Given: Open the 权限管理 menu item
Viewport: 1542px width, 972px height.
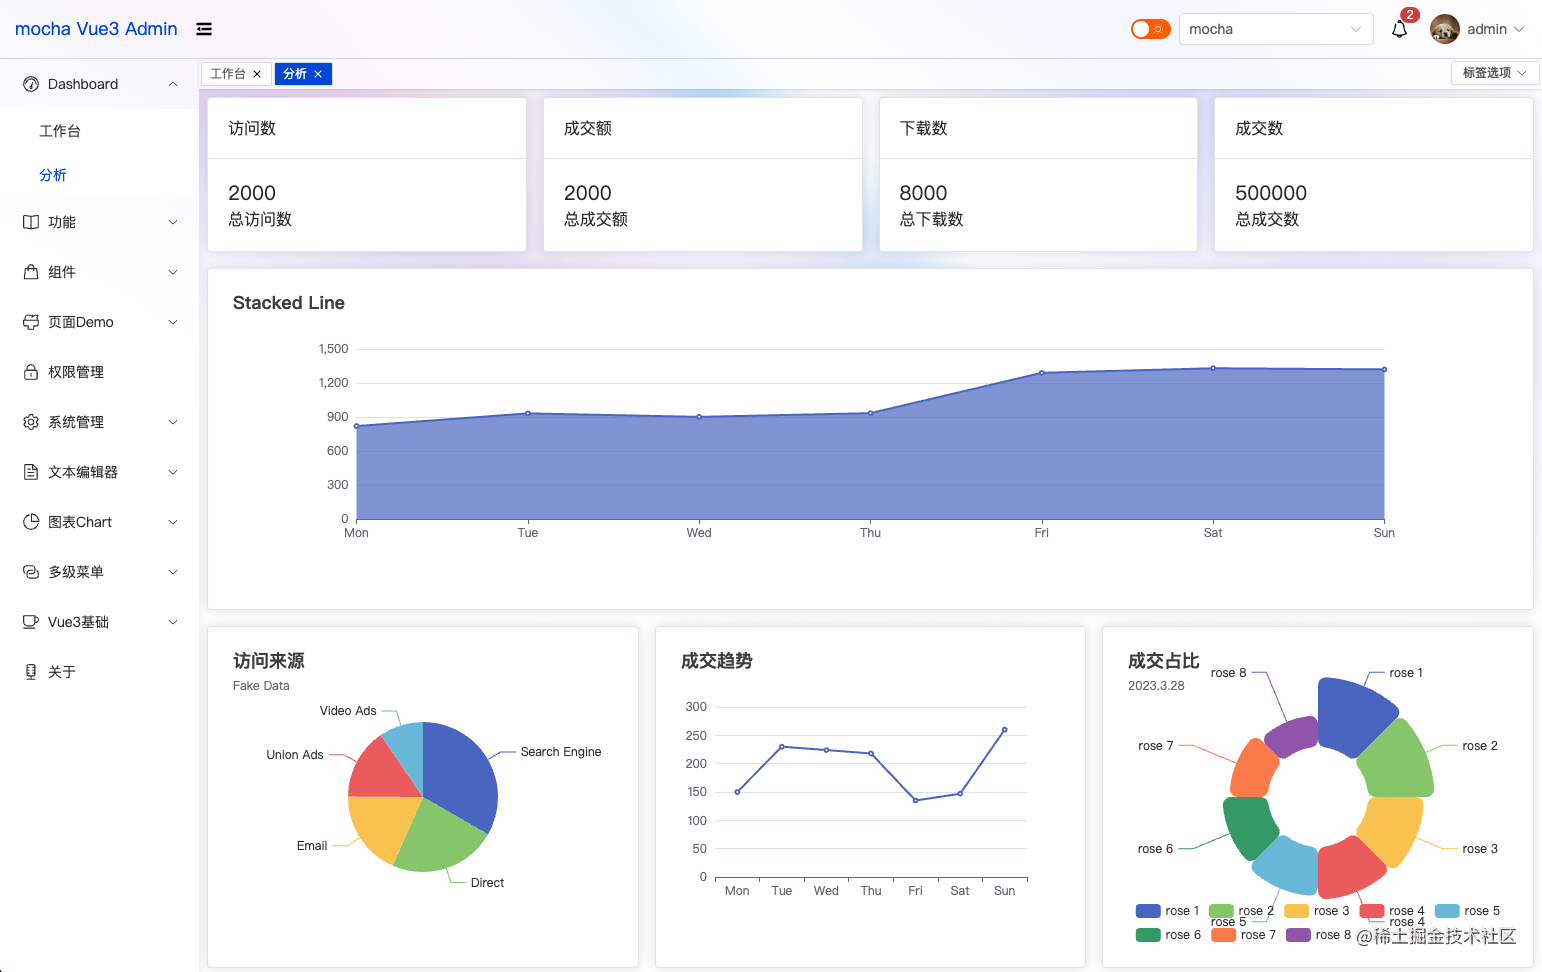Looking at the screenshot, I should 99,372.
